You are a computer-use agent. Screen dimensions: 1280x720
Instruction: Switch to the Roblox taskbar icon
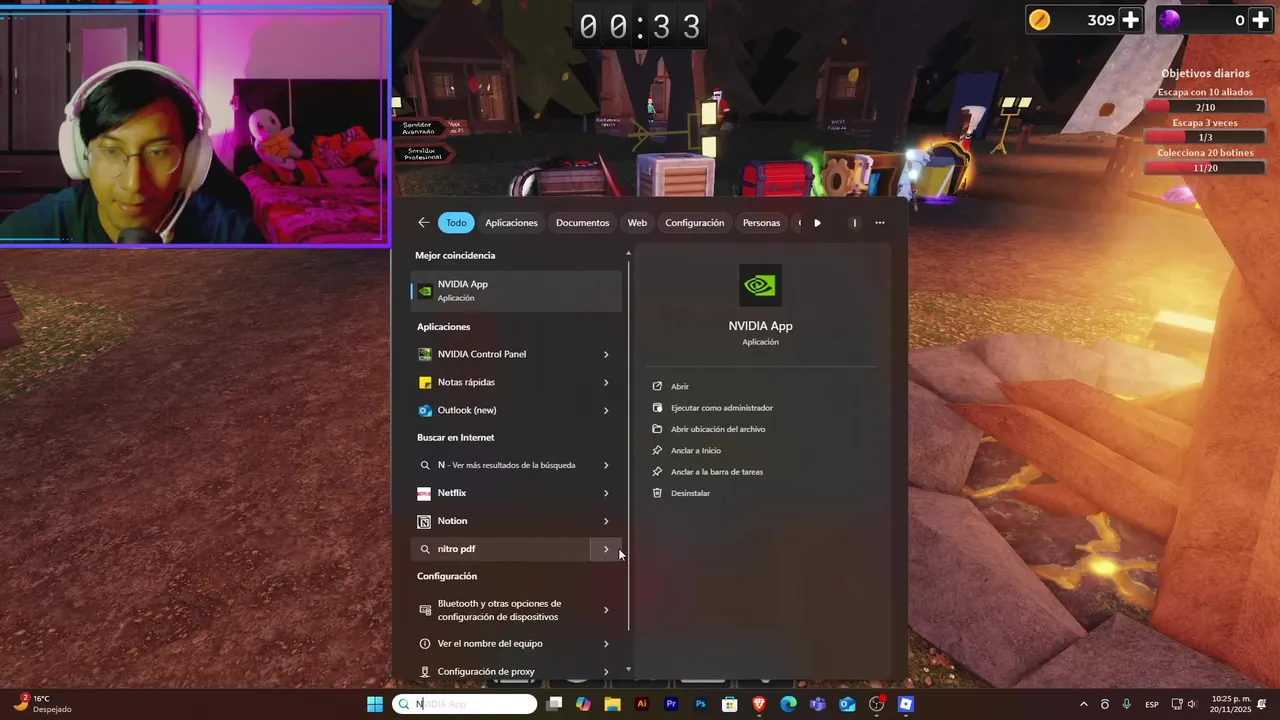(906, 704)
